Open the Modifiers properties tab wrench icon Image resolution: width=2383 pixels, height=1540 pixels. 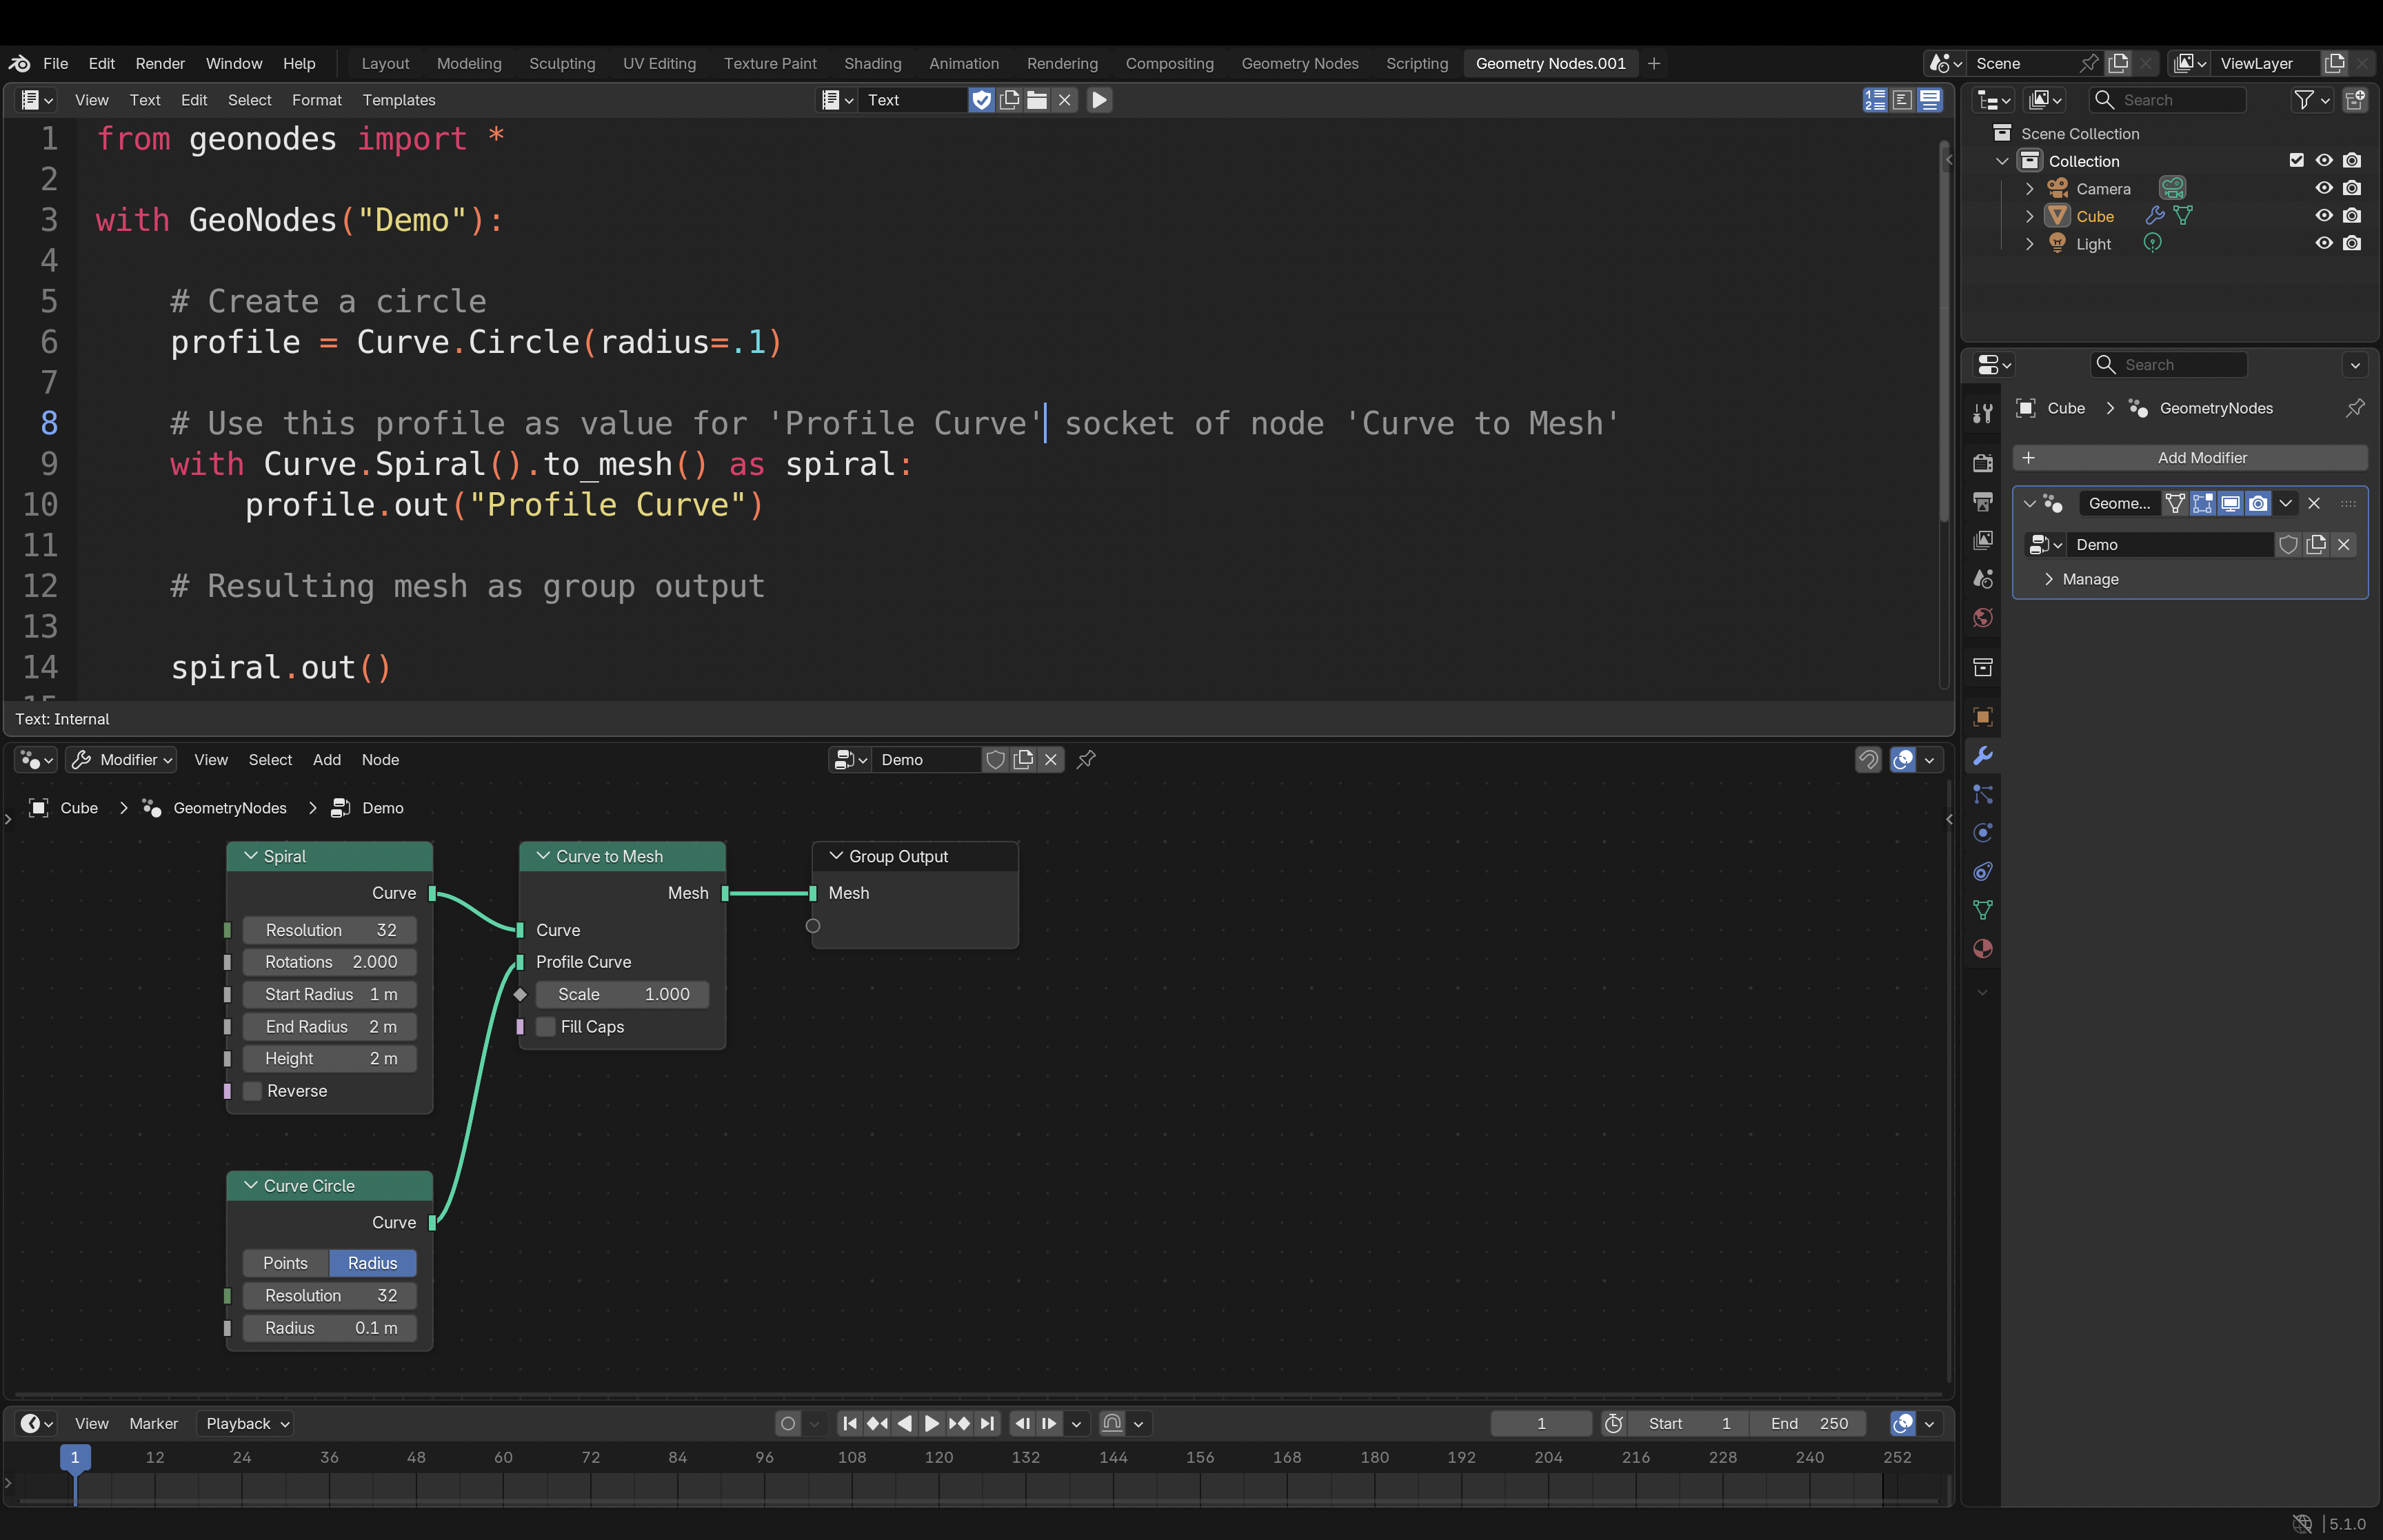(x=1983, y=756)
